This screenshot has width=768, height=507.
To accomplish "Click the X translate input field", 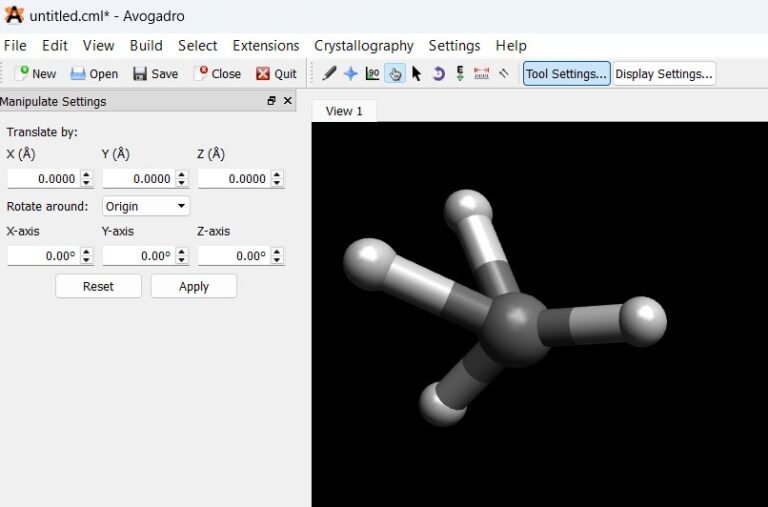I will [x=43, y=178].
